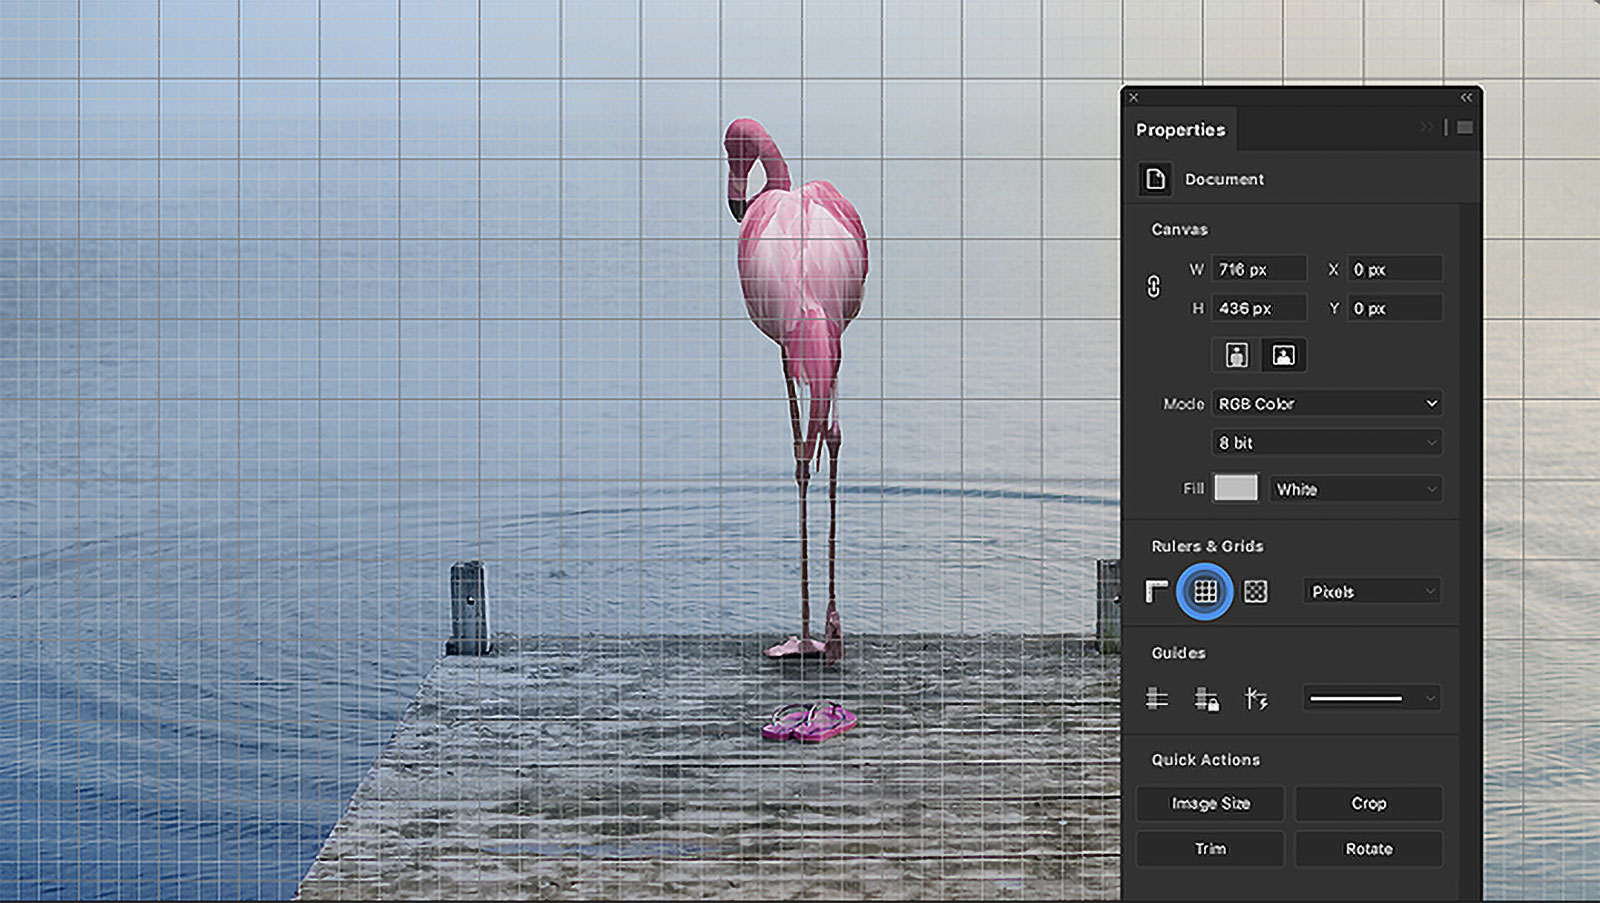Image resolution: width=1600 pixels, height=903 pixels.
Task: Collapse the panel with double-arrow icon
Action: [1466, 98]
